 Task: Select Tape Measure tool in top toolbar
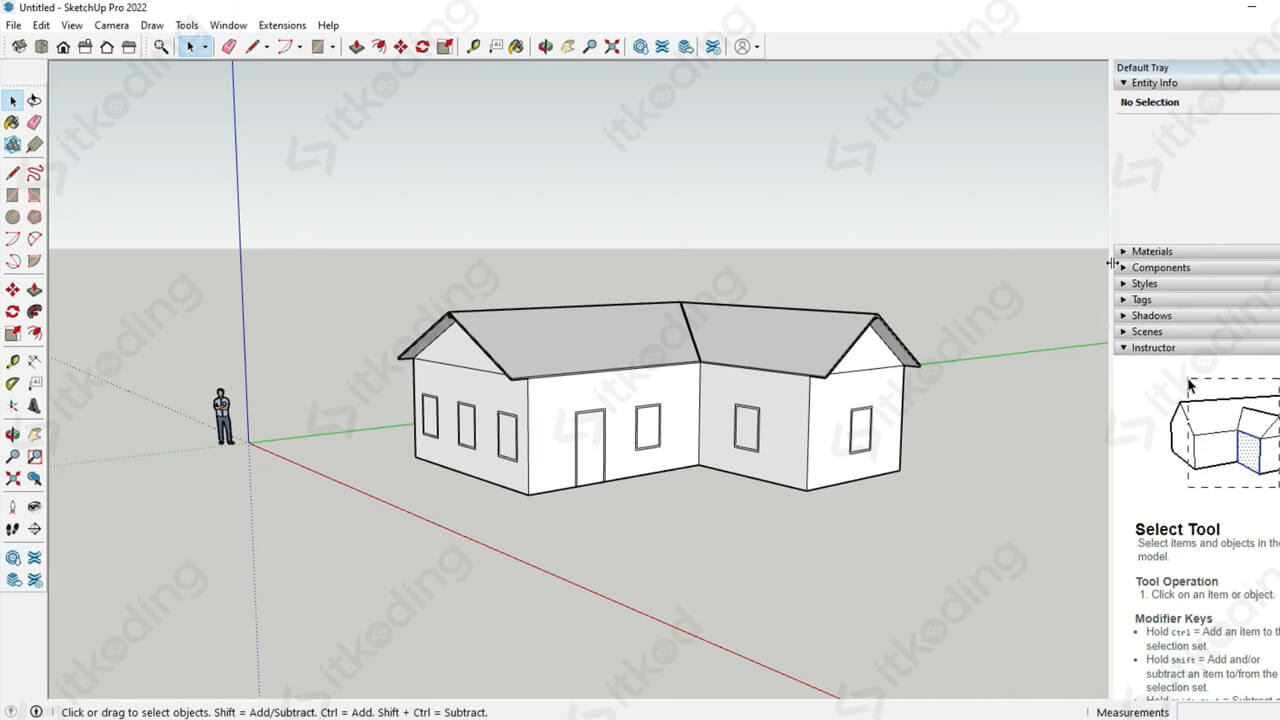point(473,46)
